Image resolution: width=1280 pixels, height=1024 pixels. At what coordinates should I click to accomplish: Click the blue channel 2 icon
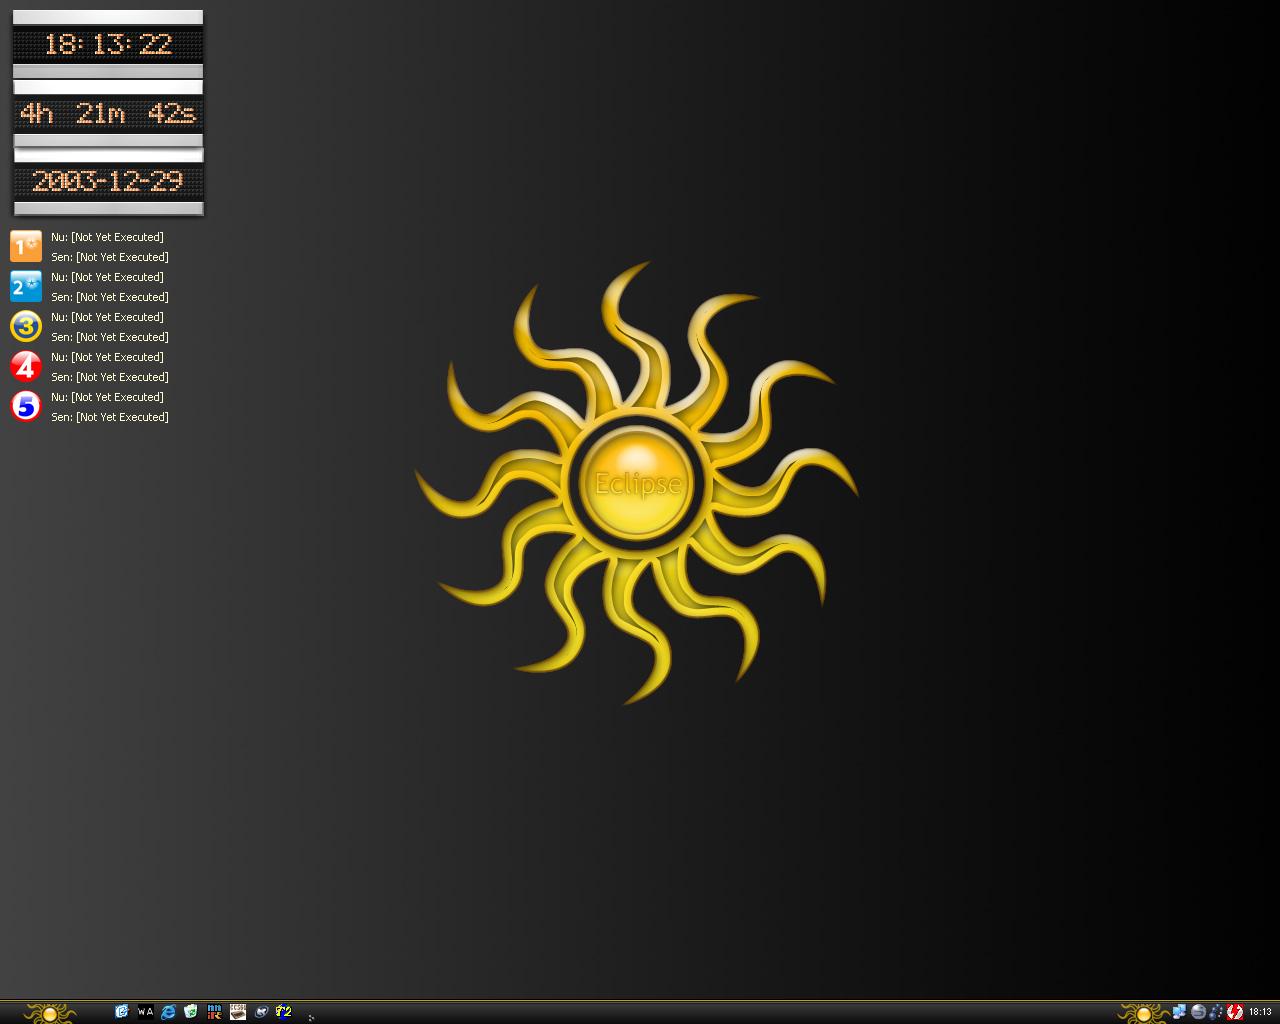click(x=26, y=286)
